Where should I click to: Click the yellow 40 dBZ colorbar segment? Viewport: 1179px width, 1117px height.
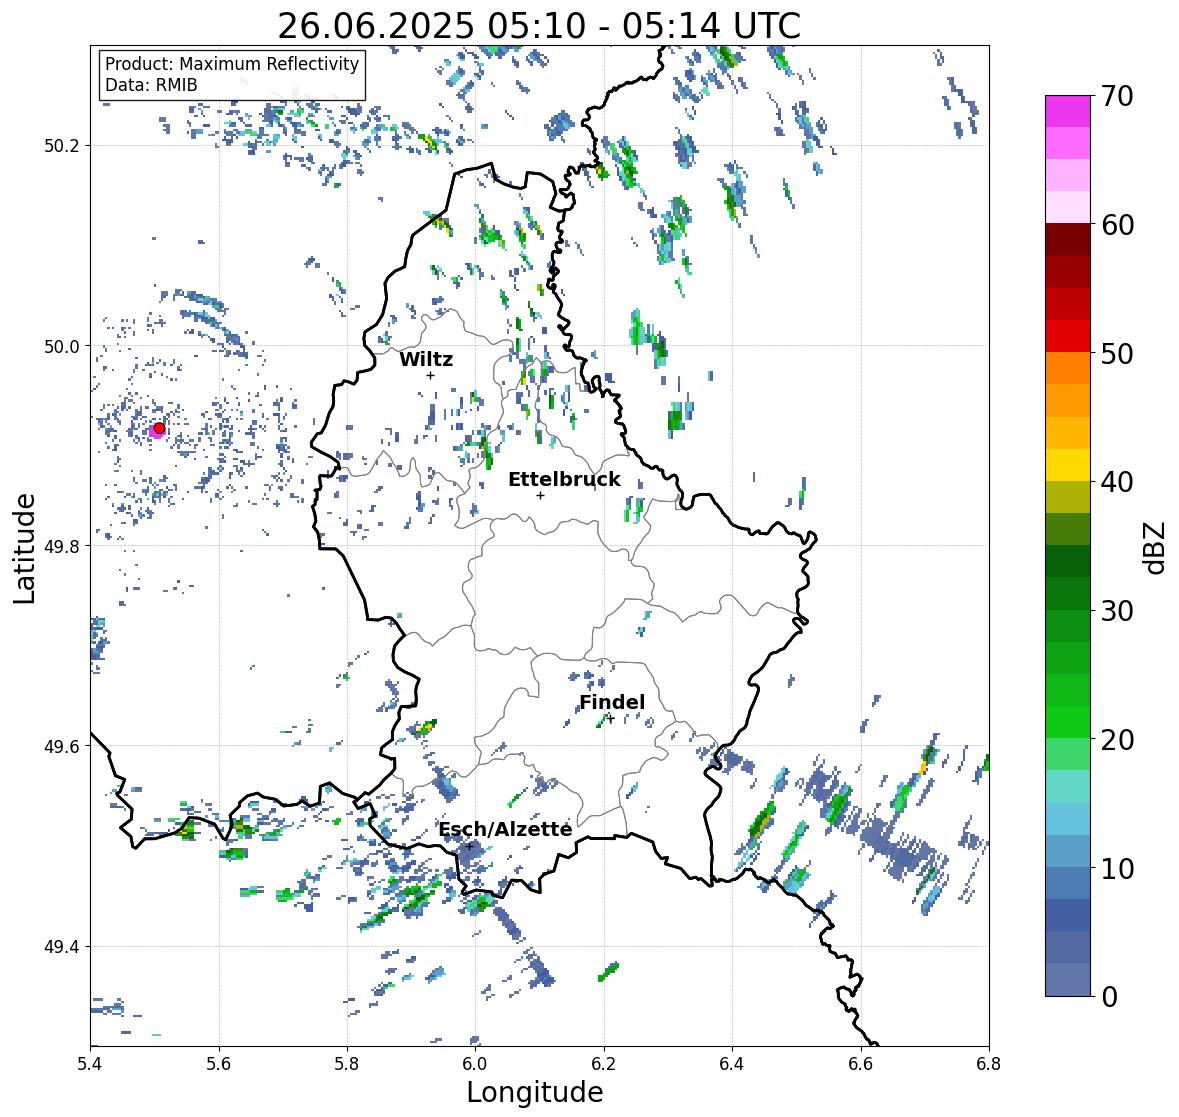(x=1068, y=465)
